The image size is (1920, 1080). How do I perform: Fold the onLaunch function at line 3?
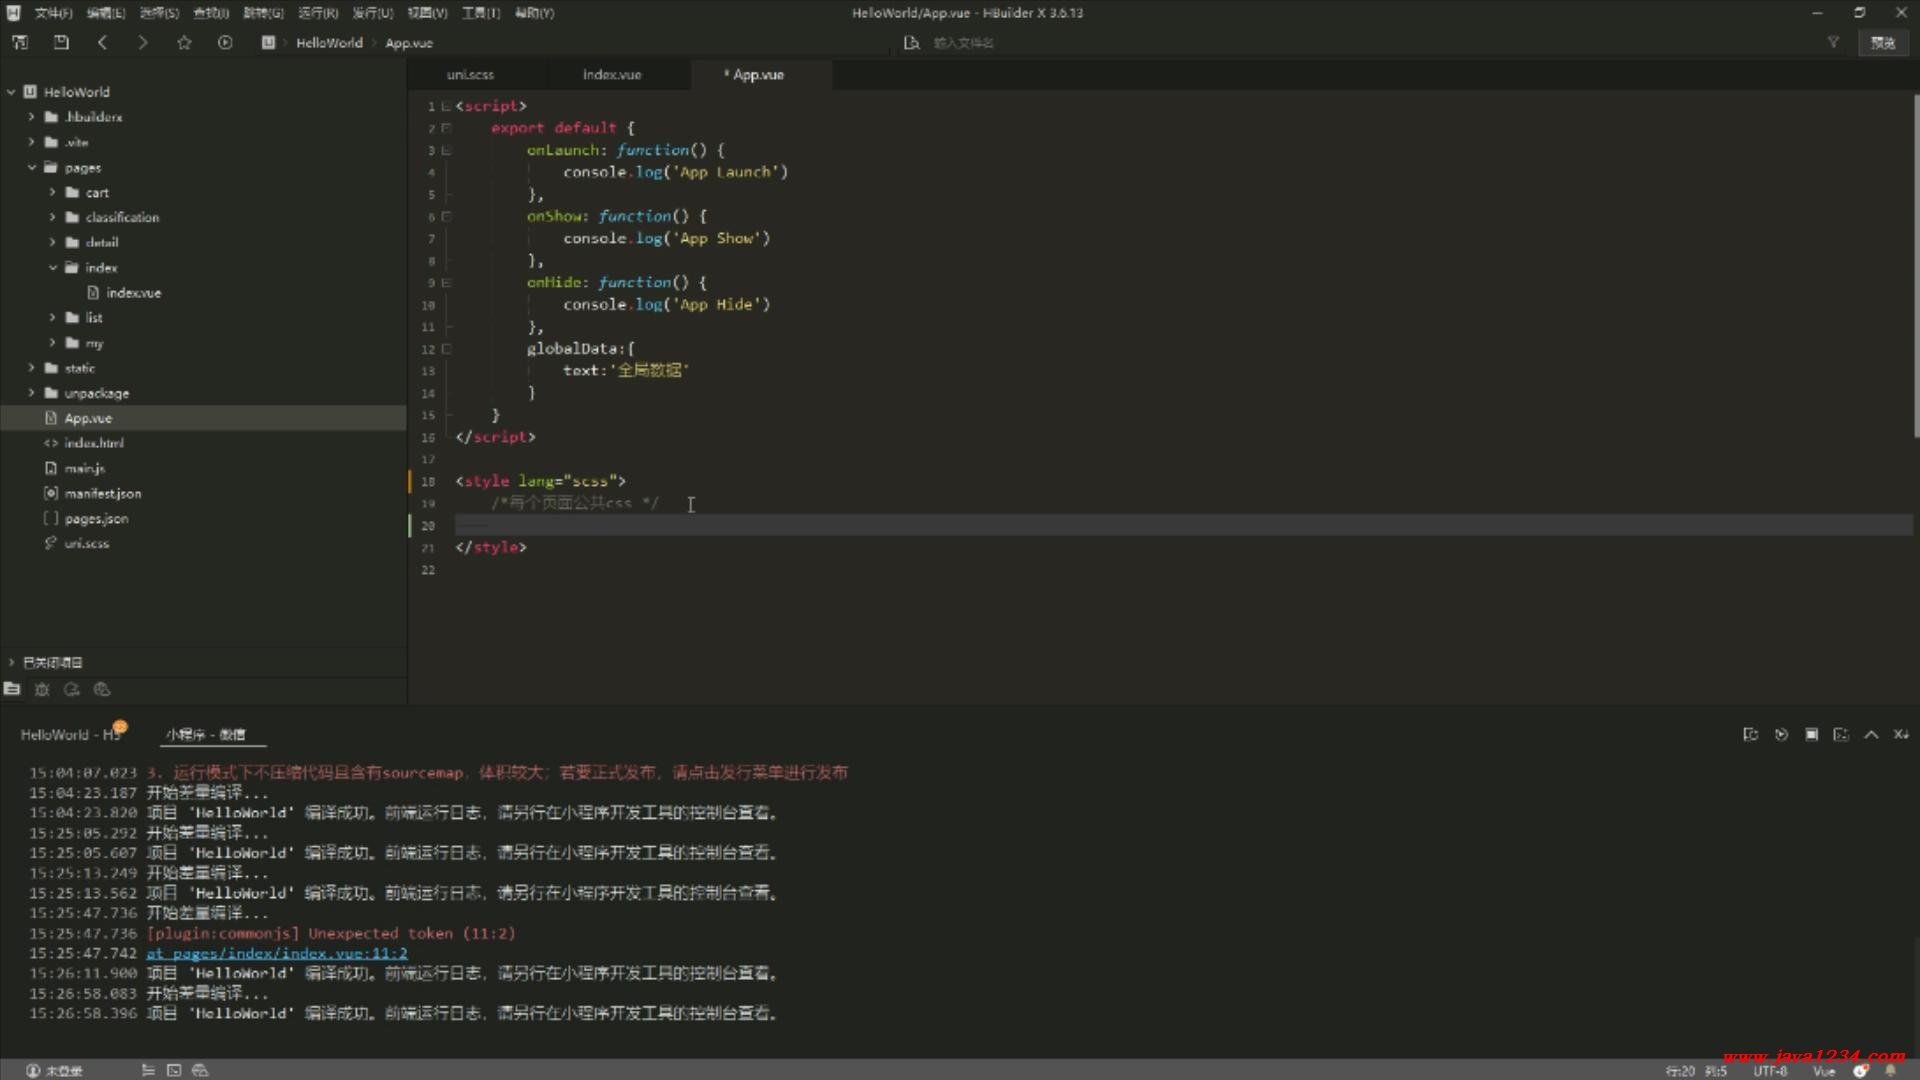click(446, 150)
